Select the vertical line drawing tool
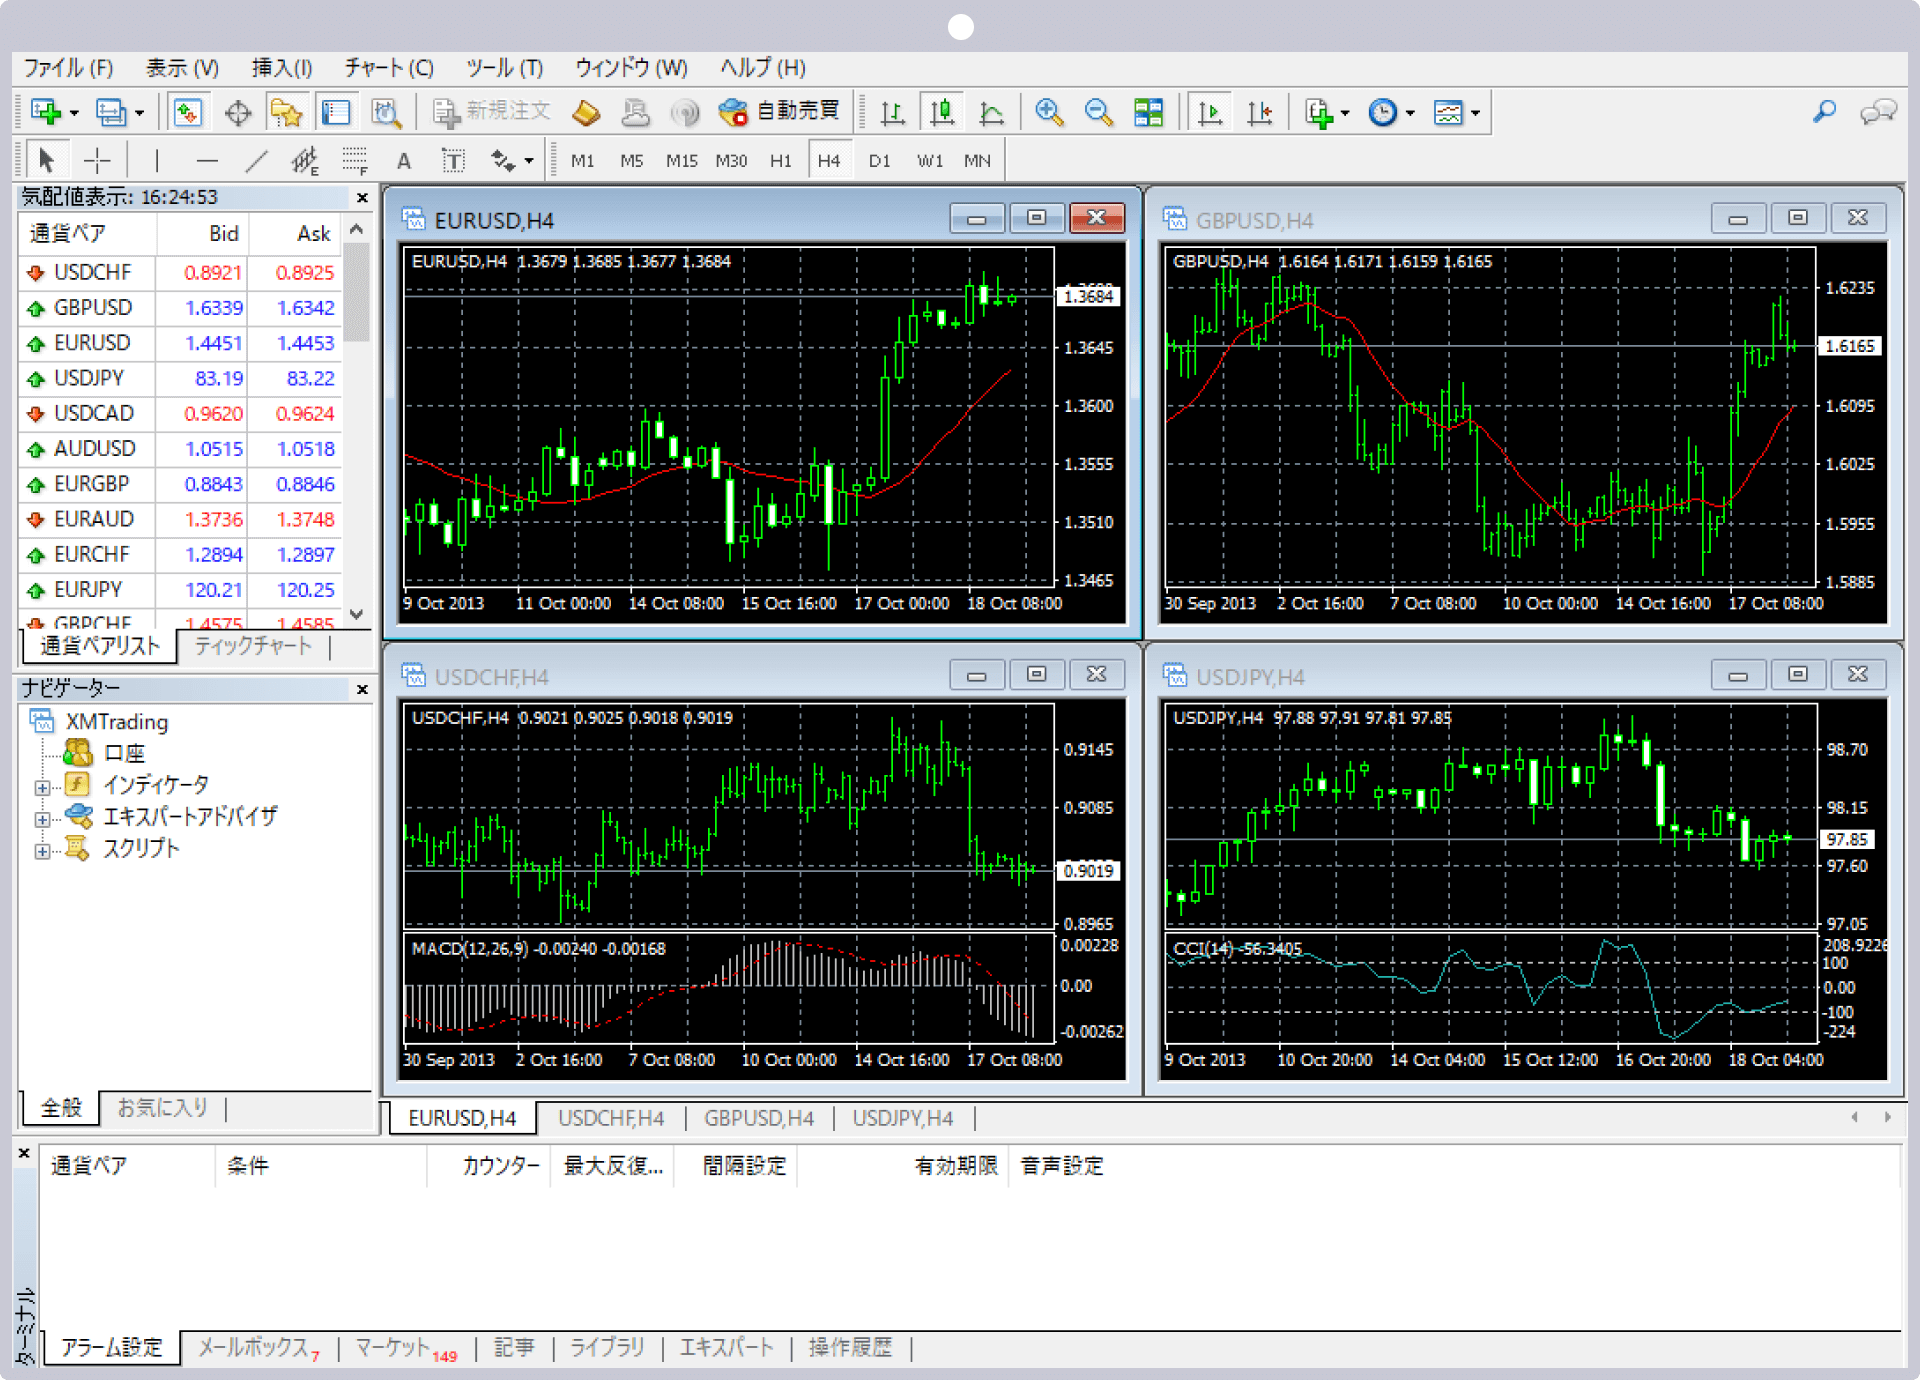 157,160
